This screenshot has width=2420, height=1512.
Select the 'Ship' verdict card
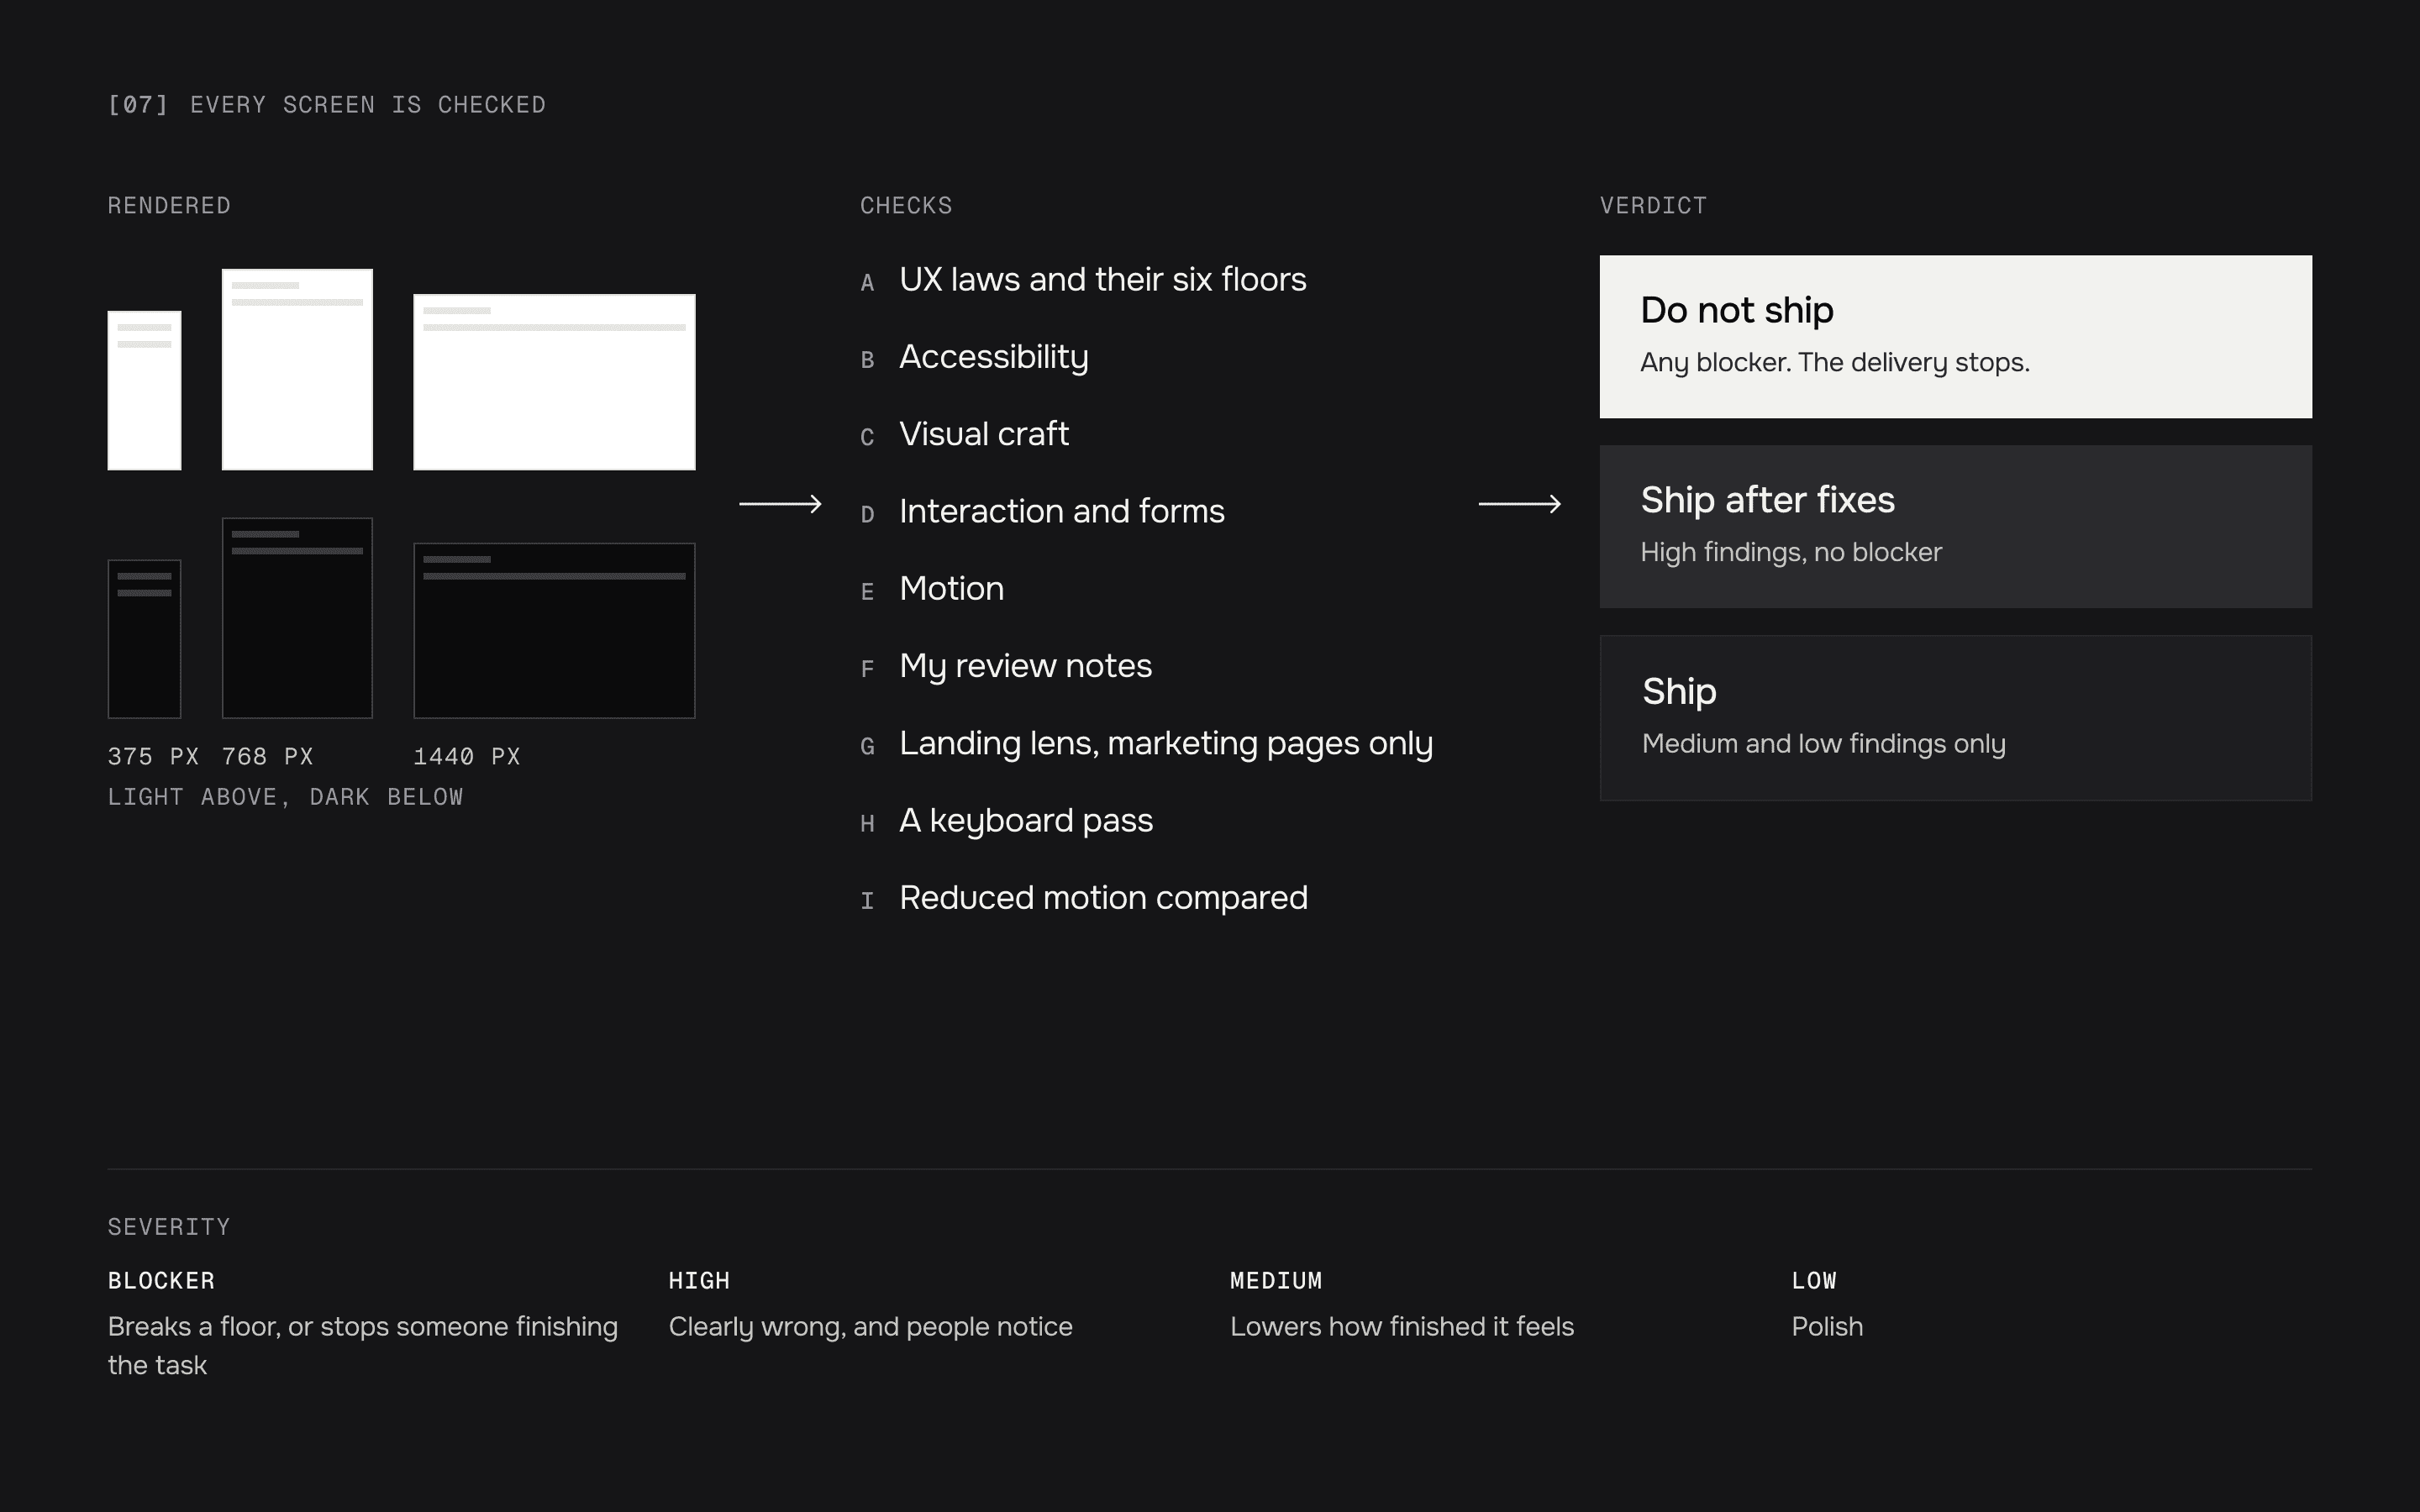coord(1955,717)
